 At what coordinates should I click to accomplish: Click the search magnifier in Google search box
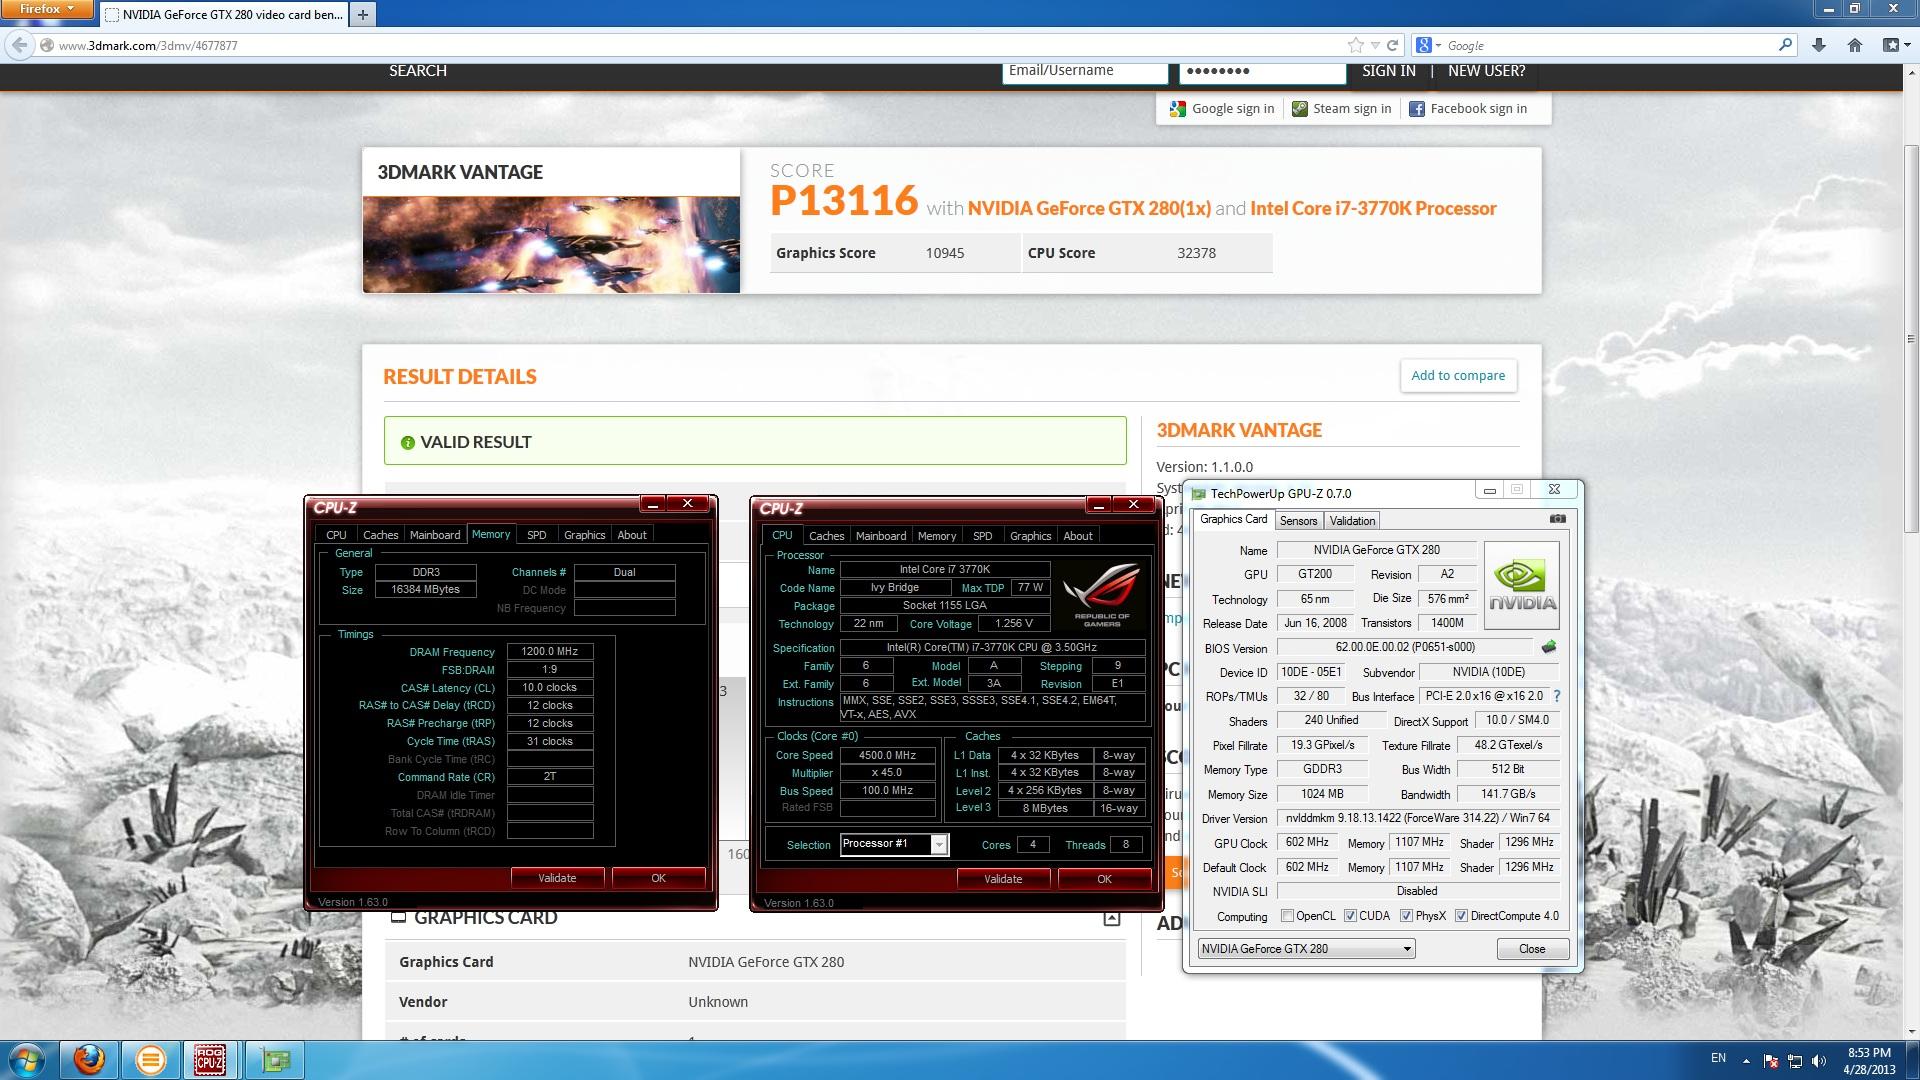[1785, 45]
